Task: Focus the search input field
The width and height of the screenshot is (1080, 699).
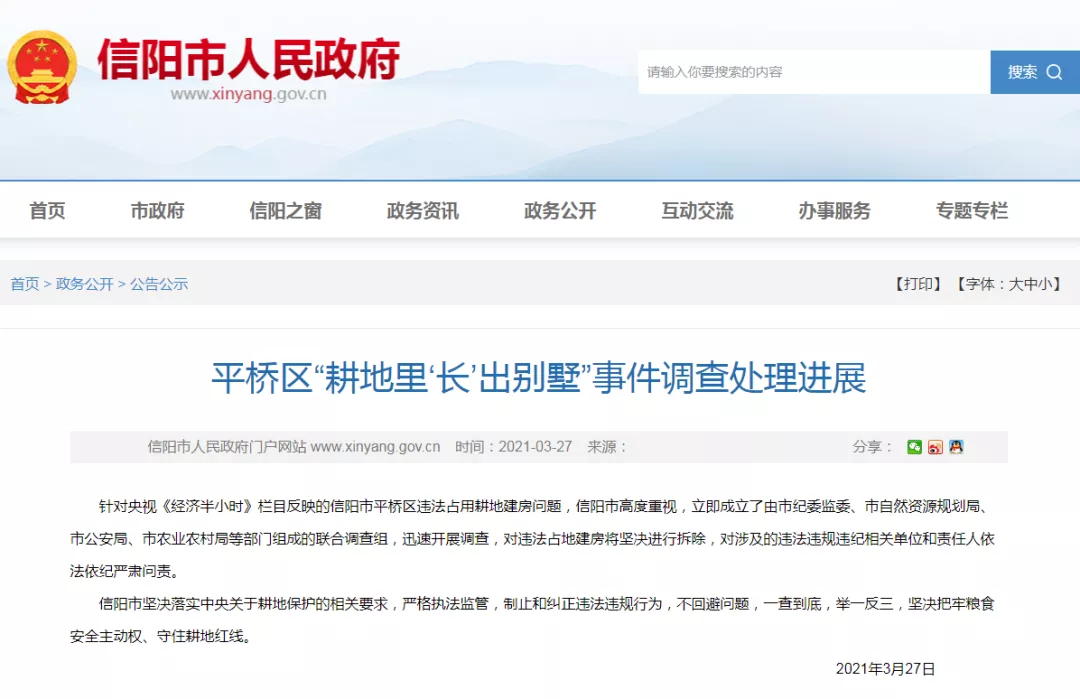Action: (x=813, y=72)
